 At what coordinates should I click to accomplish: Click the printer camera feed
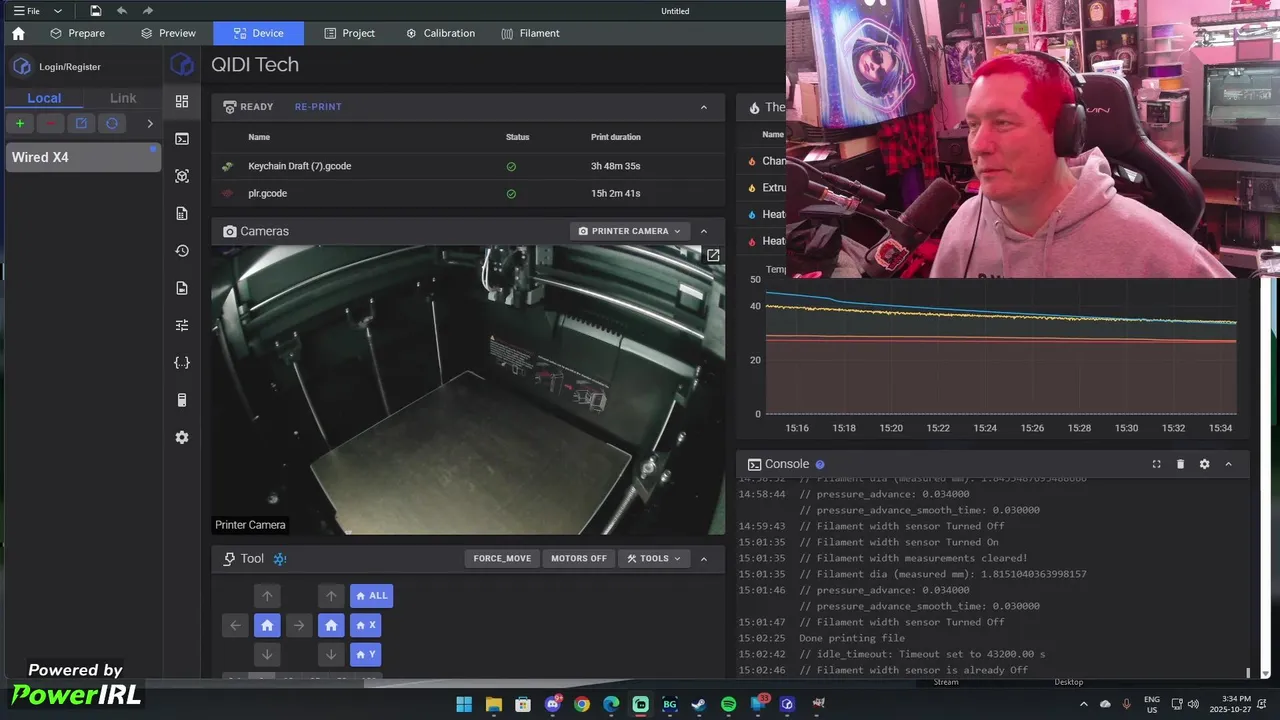[468, 390]
